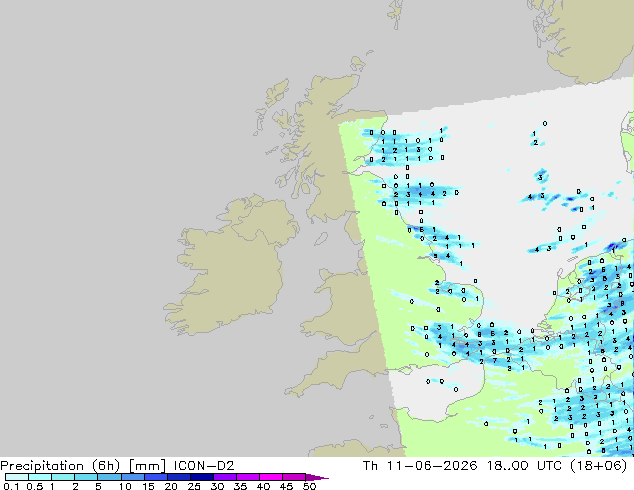
Task: Click the 1–2 mm legend color swatch
Action: 63,477
